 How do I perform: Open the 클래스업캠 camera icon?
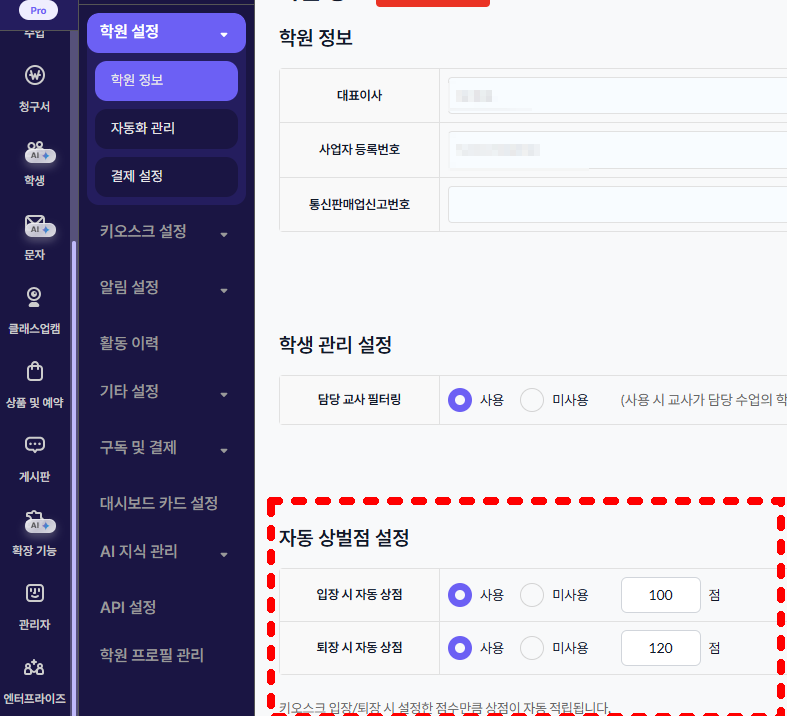[34, 297]
